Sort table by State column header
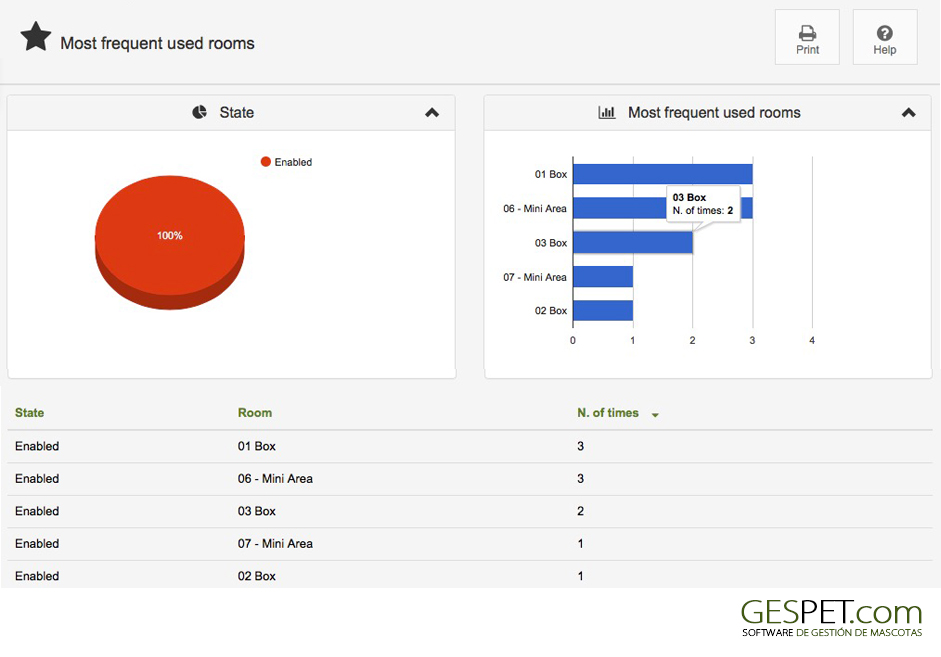The image size is (941, 657). click(29, 413)
